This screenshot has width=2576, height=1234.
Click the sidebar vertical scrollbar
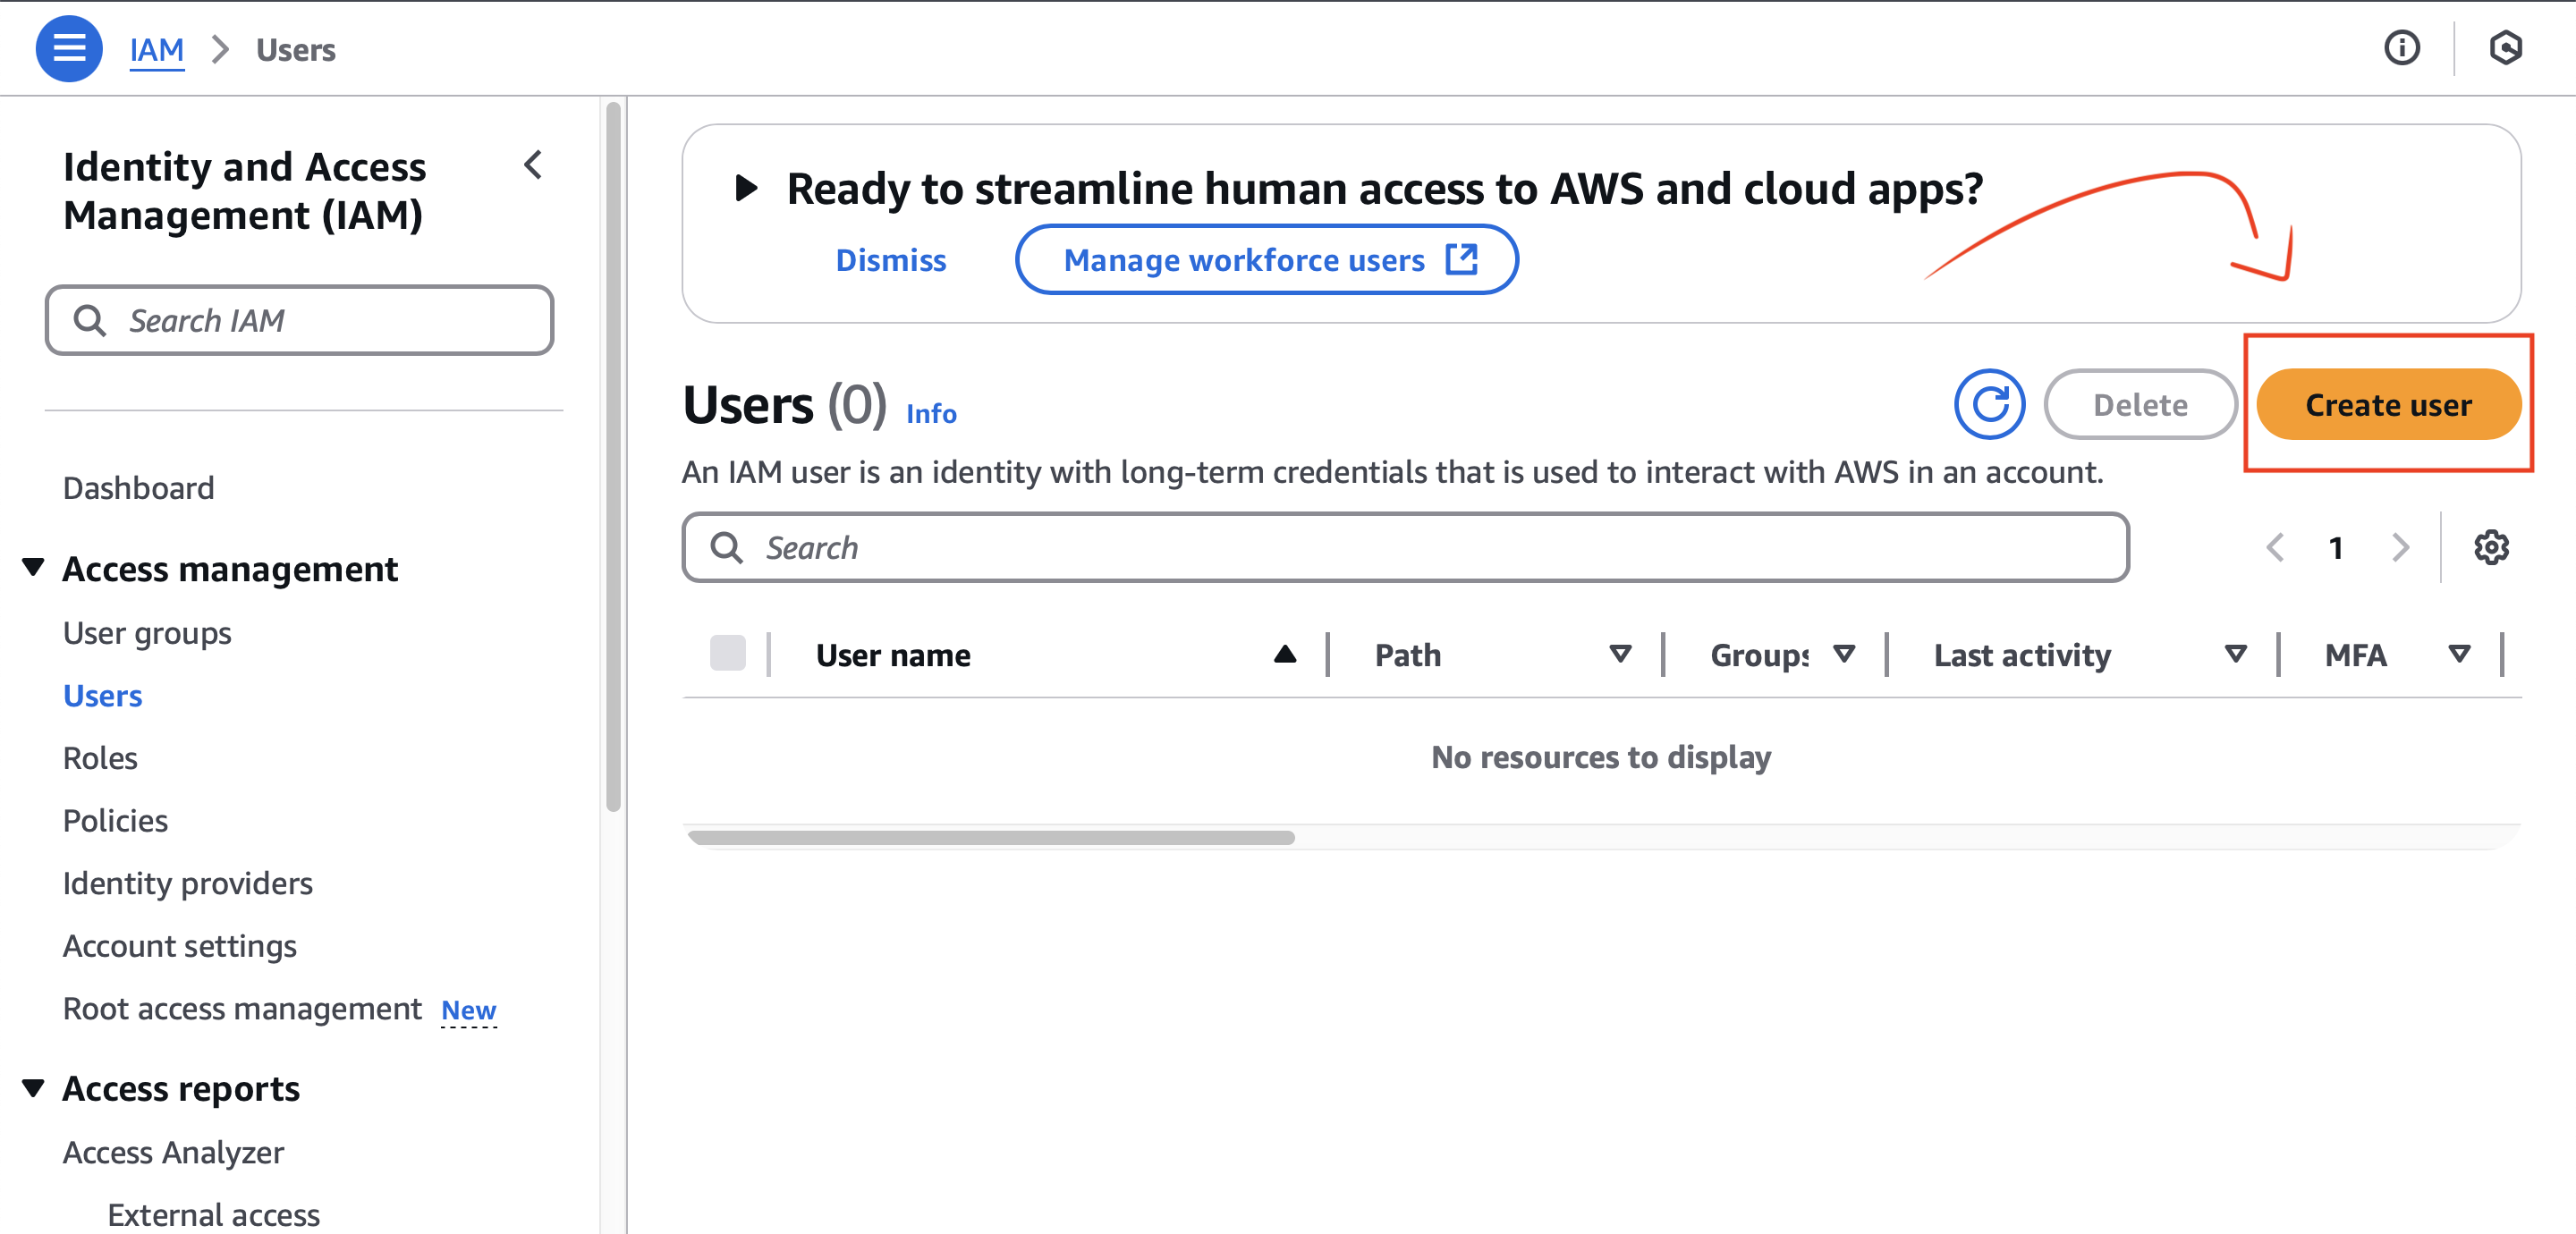pyautogui.click(x=614, y=457)
